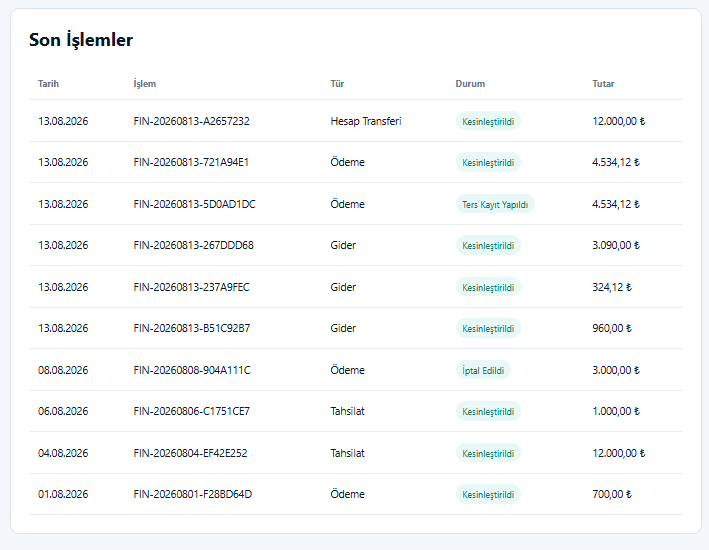Click the İptal Edildi status badge
This screenshot has height=550, width=709.
click(x=483, y=370)
